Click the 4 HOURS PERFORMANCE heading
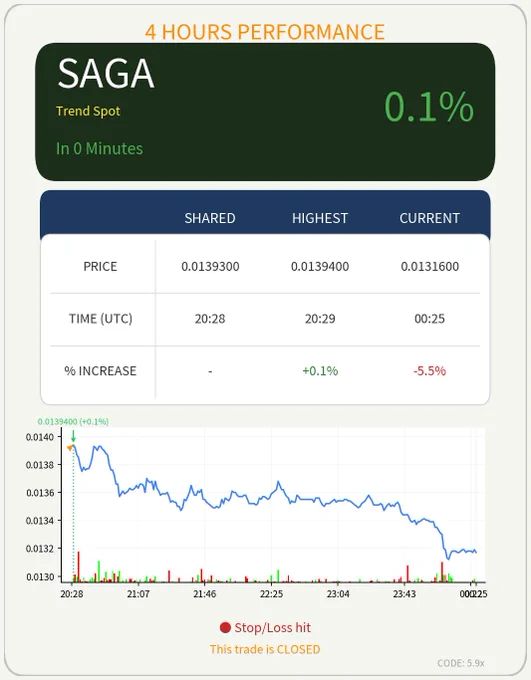Screen dimensions: 531x680 click(x=265, y=32)
